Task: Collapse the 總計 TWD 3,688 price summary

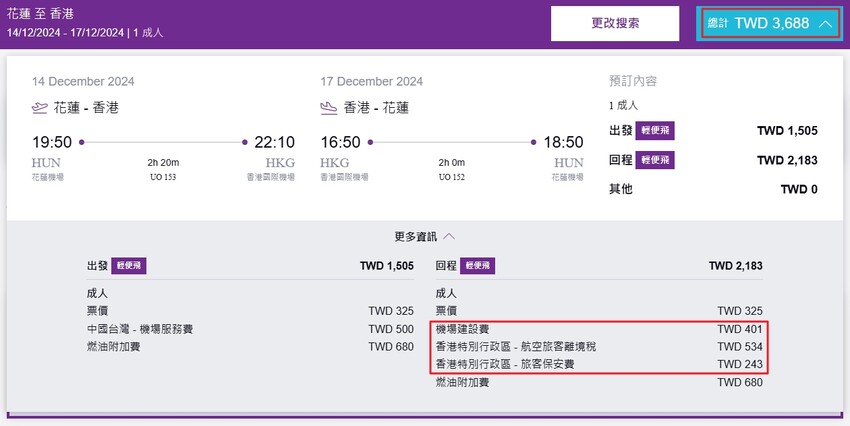Action: pos(769,22)
